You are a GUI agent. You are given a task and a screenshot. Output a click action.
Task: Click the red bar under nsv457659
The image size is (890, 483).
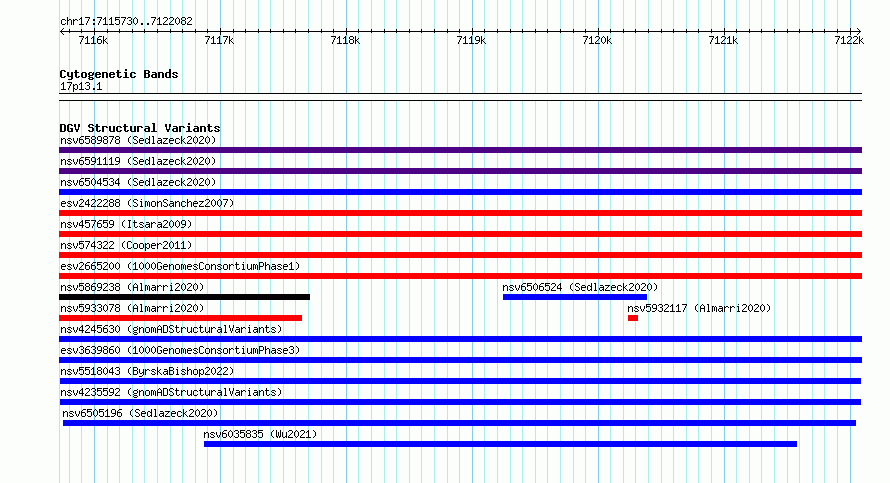coord(460,234)
